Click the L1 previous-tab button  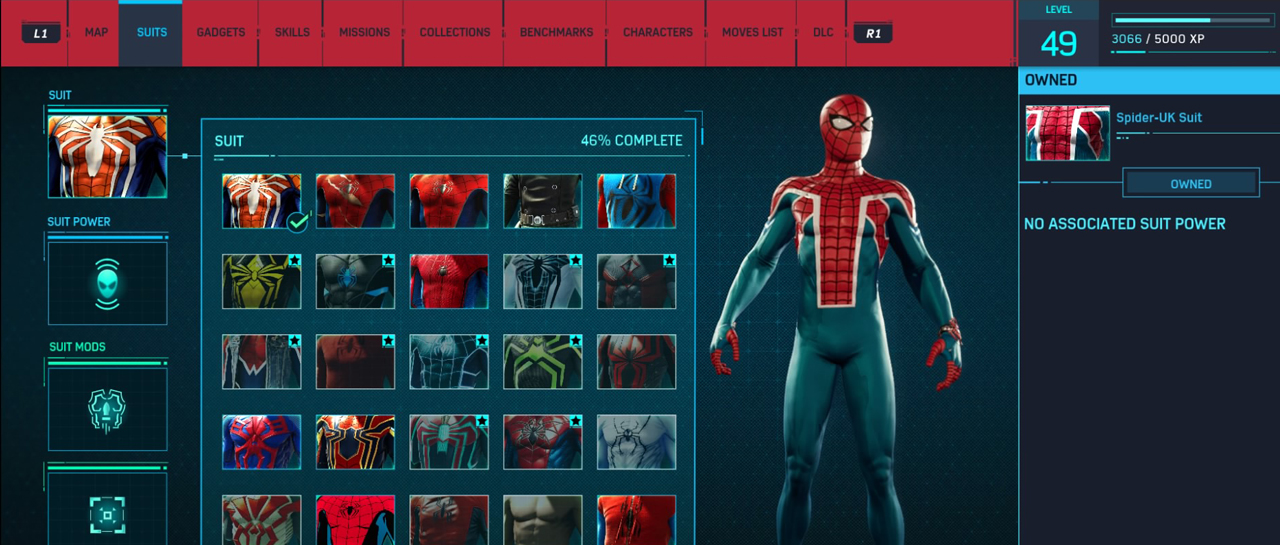pos(40,33)
